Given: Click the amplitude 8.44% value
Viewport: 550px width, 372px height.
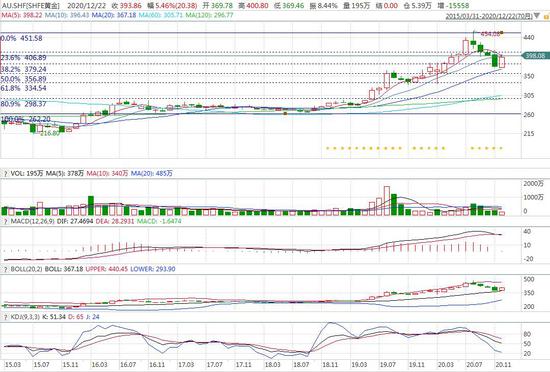Looking at the screenshot, I should (x=328, y=6).
